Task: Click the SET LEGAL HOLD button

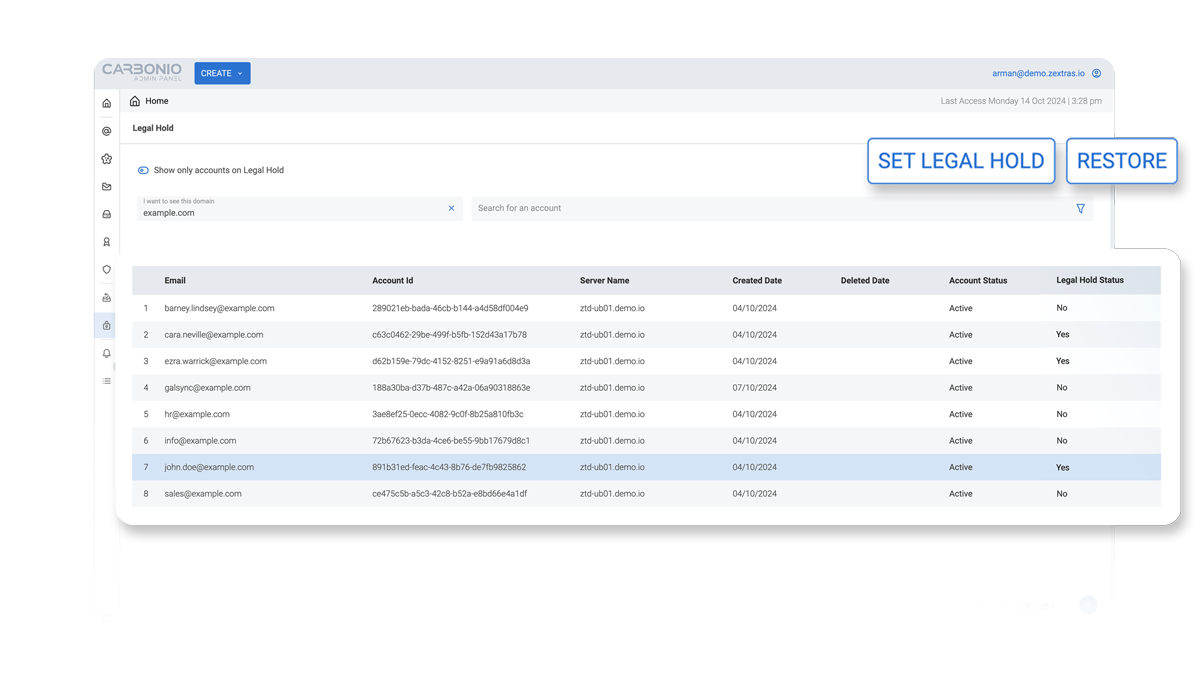Action: point(961,161)
